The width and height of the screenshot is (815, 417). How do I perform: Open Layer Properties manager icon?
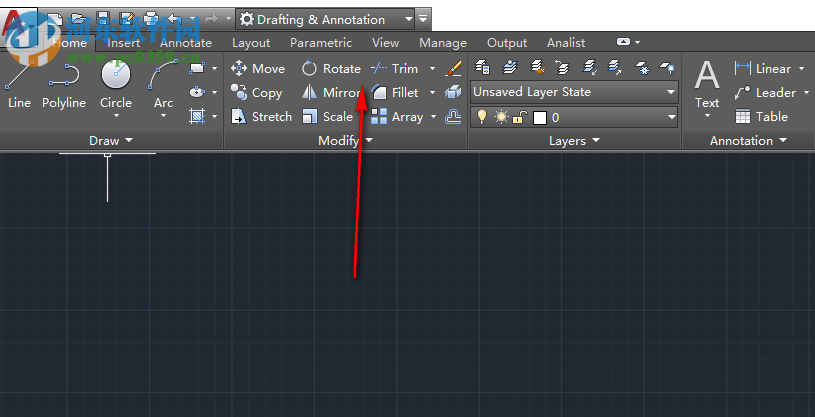click(482, 67)
